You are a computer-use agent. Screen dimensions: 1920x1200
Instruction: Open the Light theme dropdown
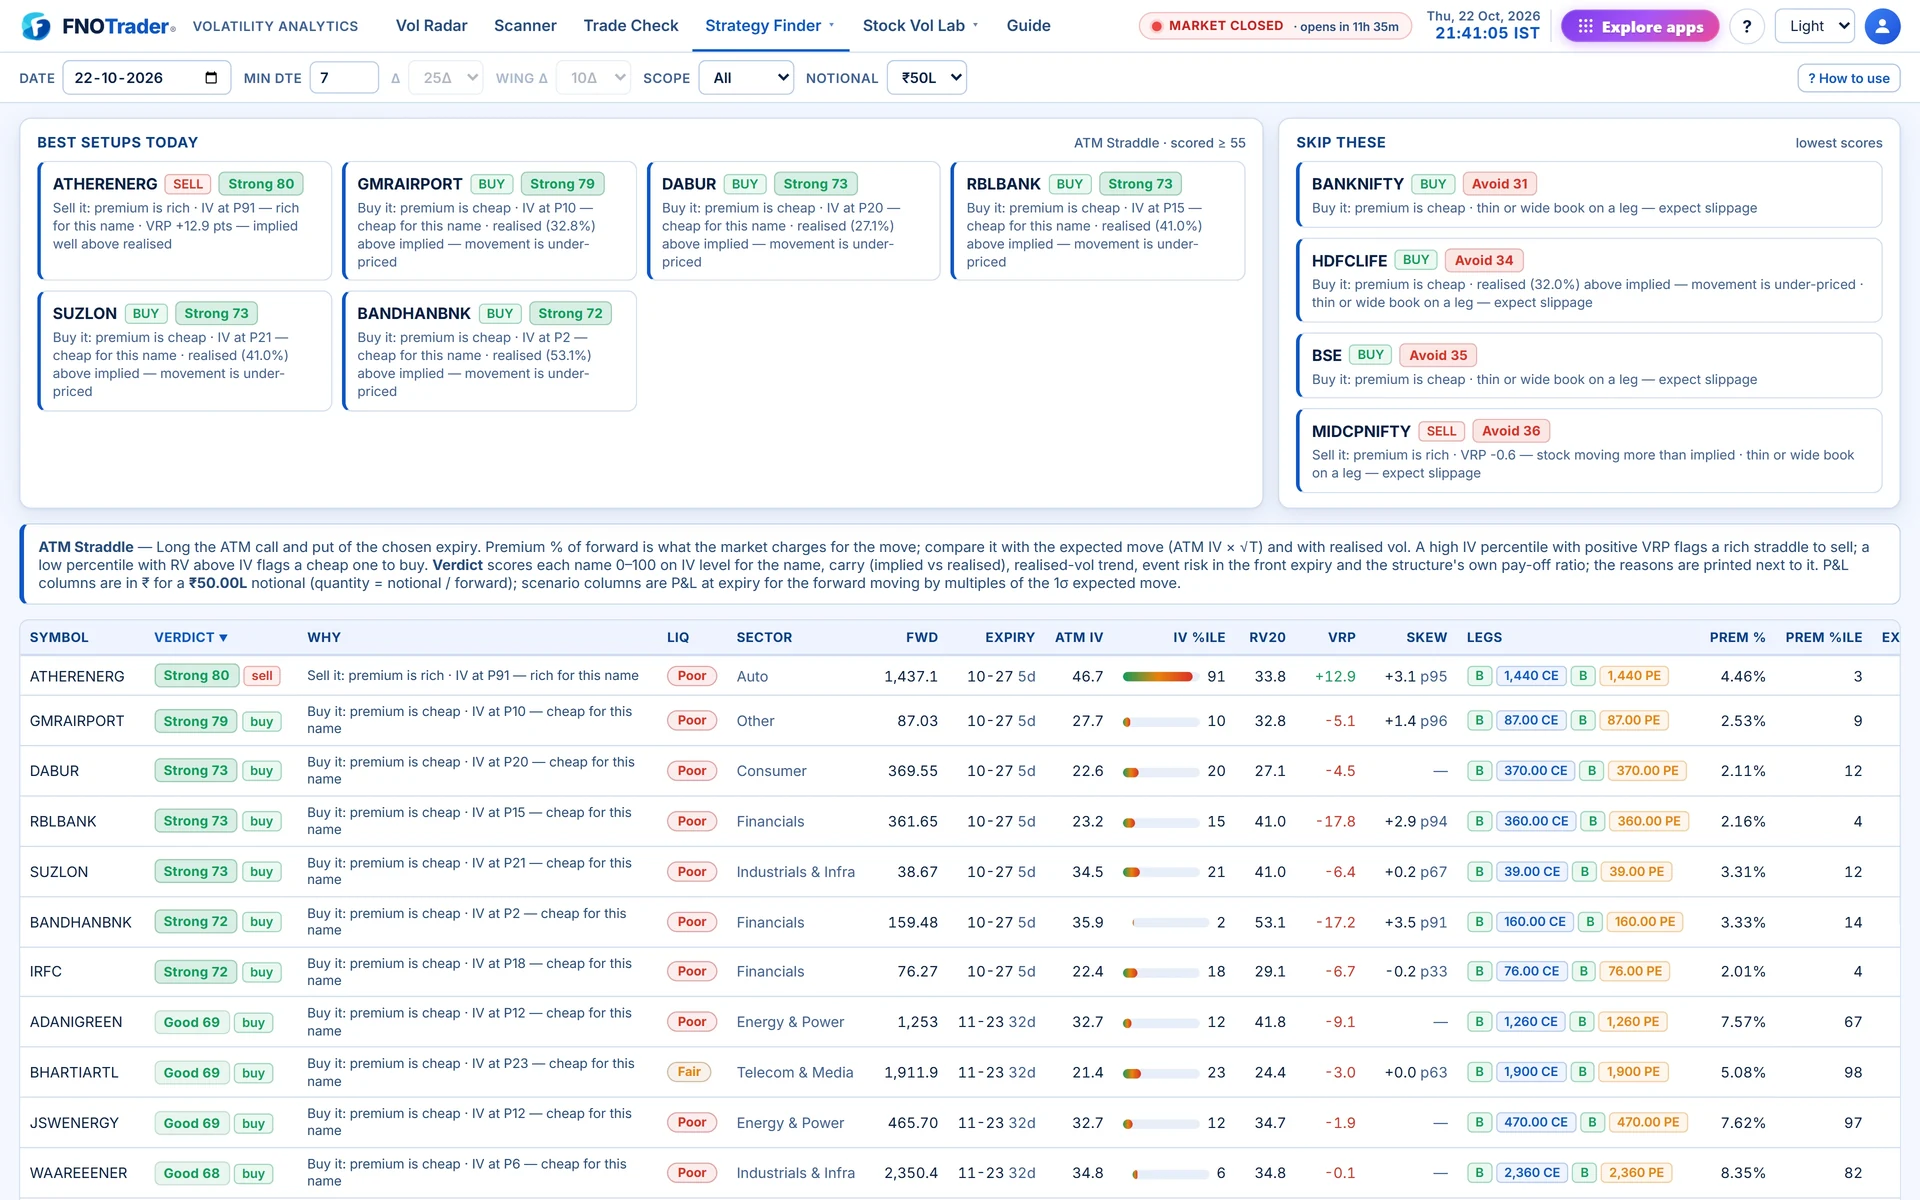(1814, 26)
